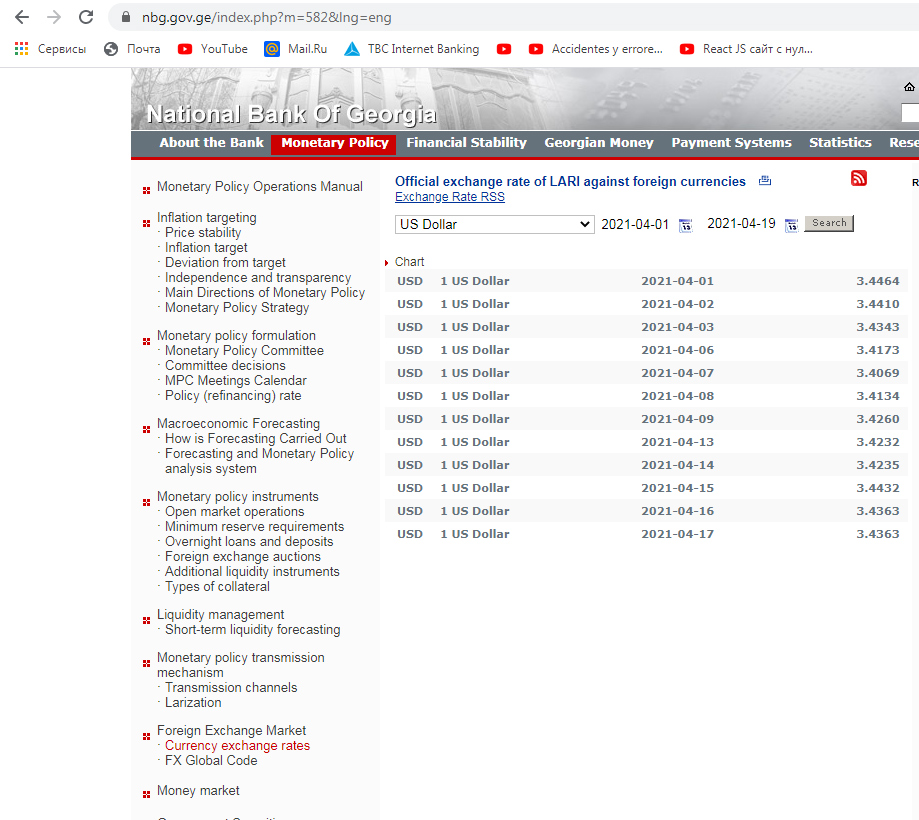919x820 pixels.
Task: Open the red RSS feed icon
Action: (858, 178)
